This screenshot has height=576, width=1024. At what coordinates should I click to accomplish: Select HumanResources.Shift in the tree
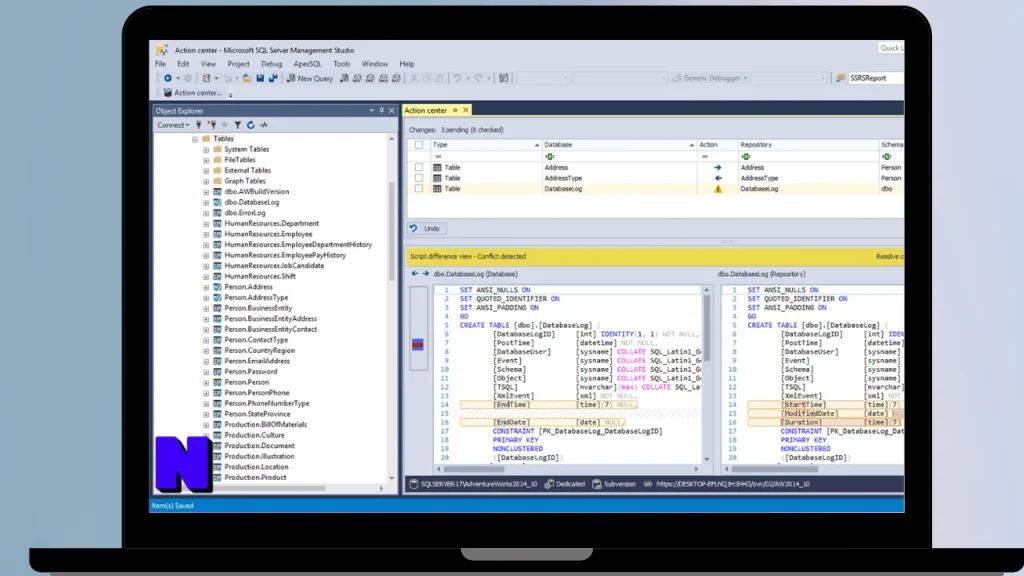coord(260,276)
